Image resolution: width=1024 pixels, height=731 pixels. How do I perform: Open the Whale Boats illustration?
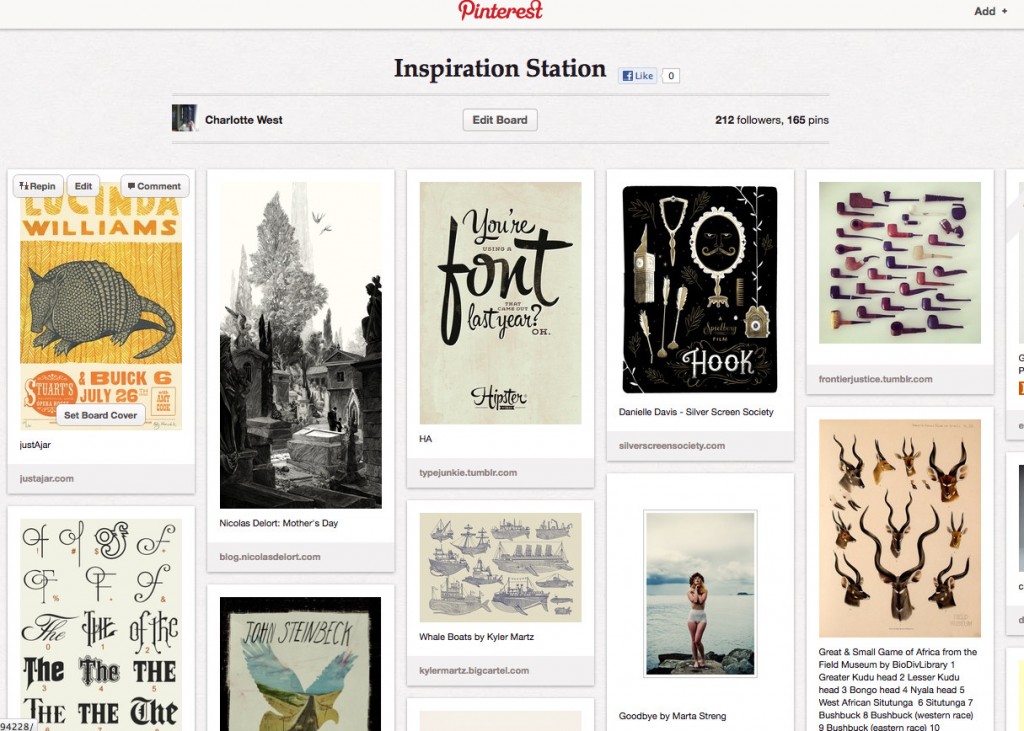[500, 568]
